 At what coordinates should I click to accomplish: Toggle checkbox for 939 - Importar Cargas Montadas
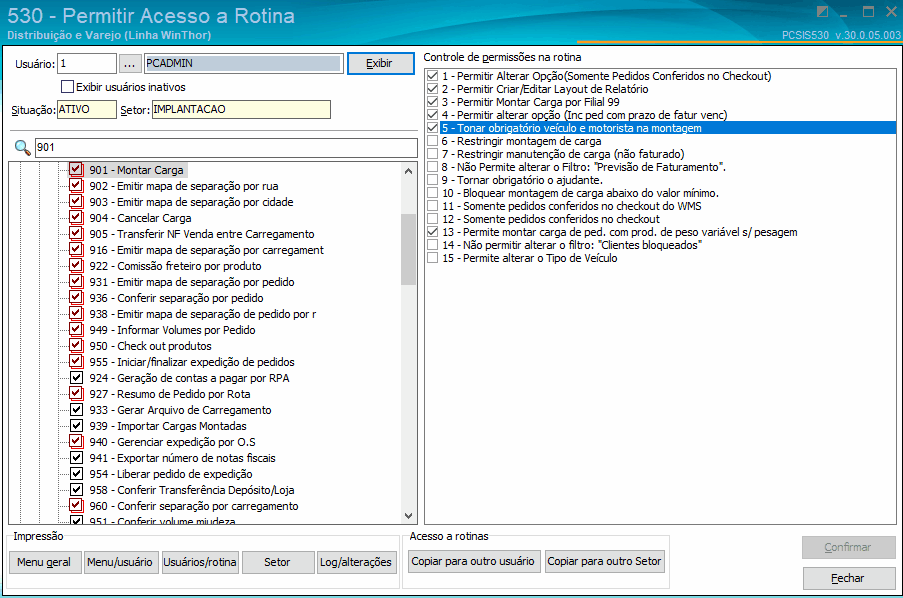pos(76,426)
